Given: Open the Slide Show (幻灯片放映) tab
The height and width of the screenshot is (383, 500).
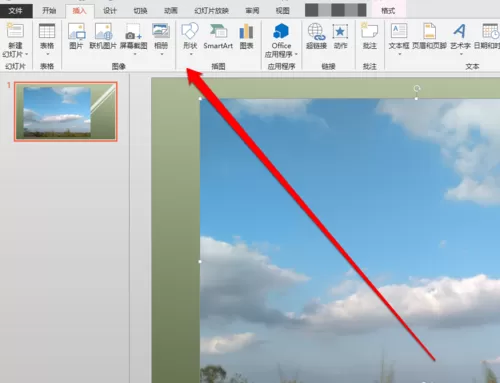Looking at the screenshot, I should pyautogui.click(x=211, y=11).
